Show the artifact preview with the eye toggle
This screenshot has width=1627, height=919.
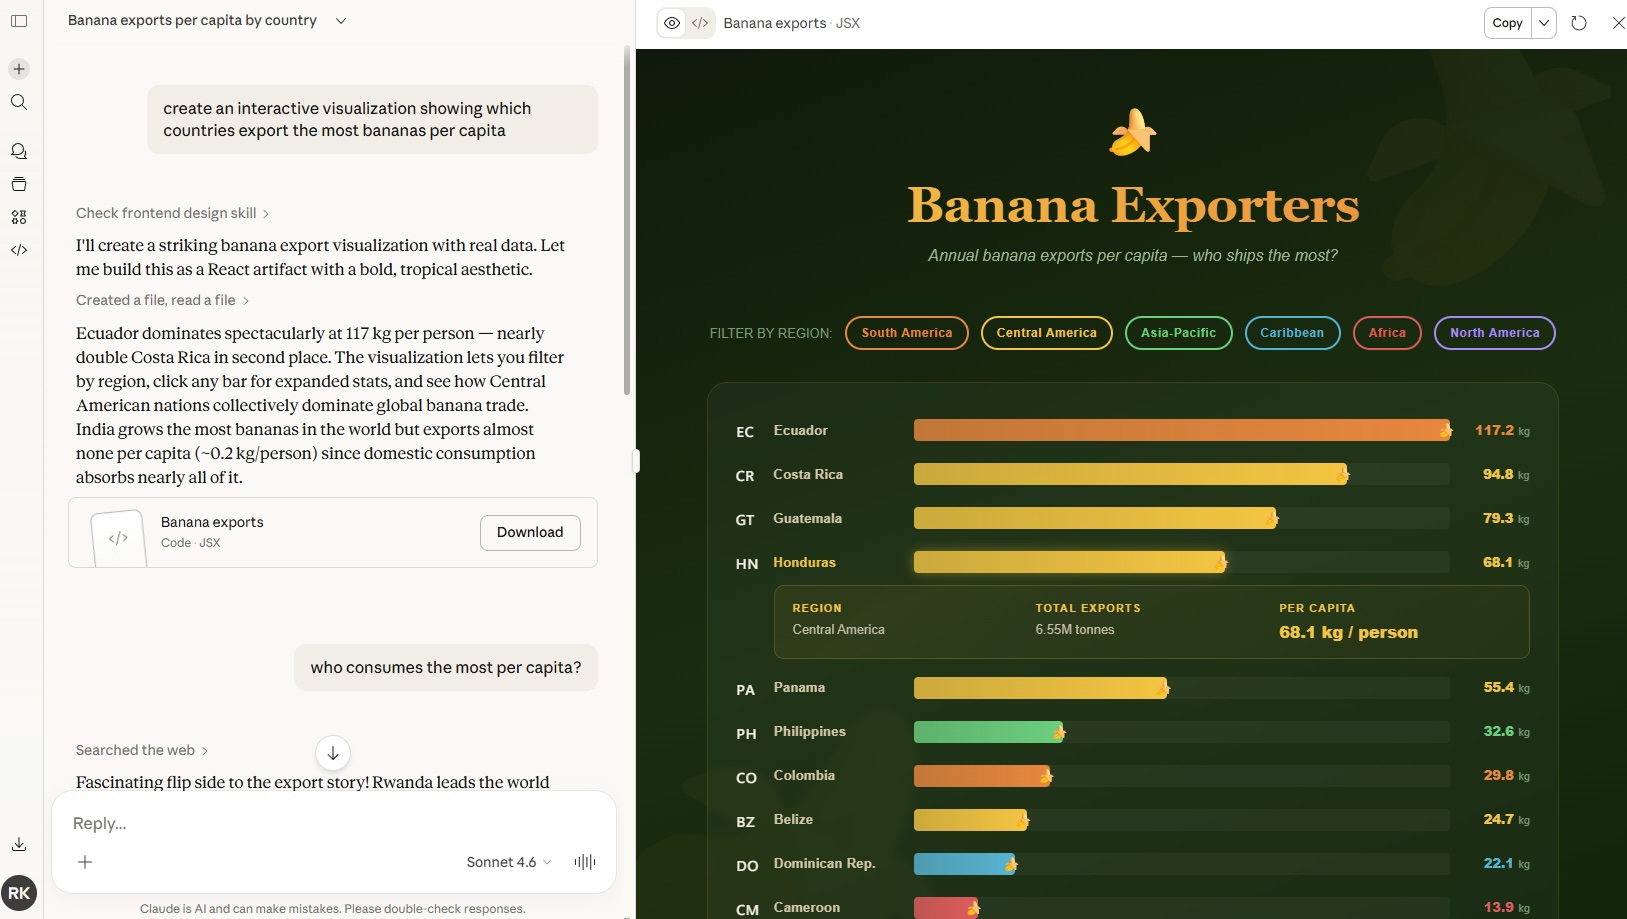click(x=671, y=22)
